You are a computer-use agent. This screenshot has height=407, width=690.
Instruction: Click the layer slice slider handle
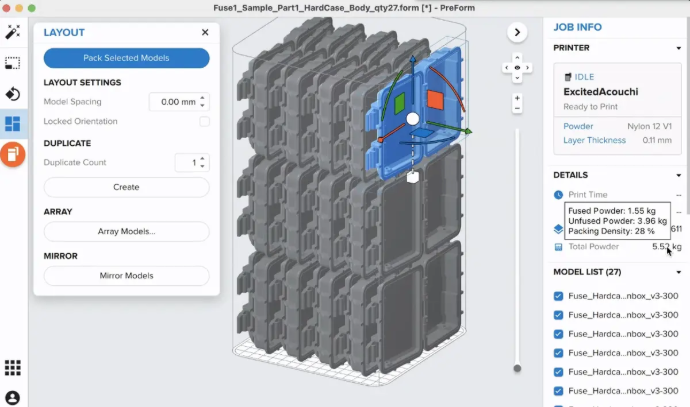pyautogui.click(x=517, y=368)
